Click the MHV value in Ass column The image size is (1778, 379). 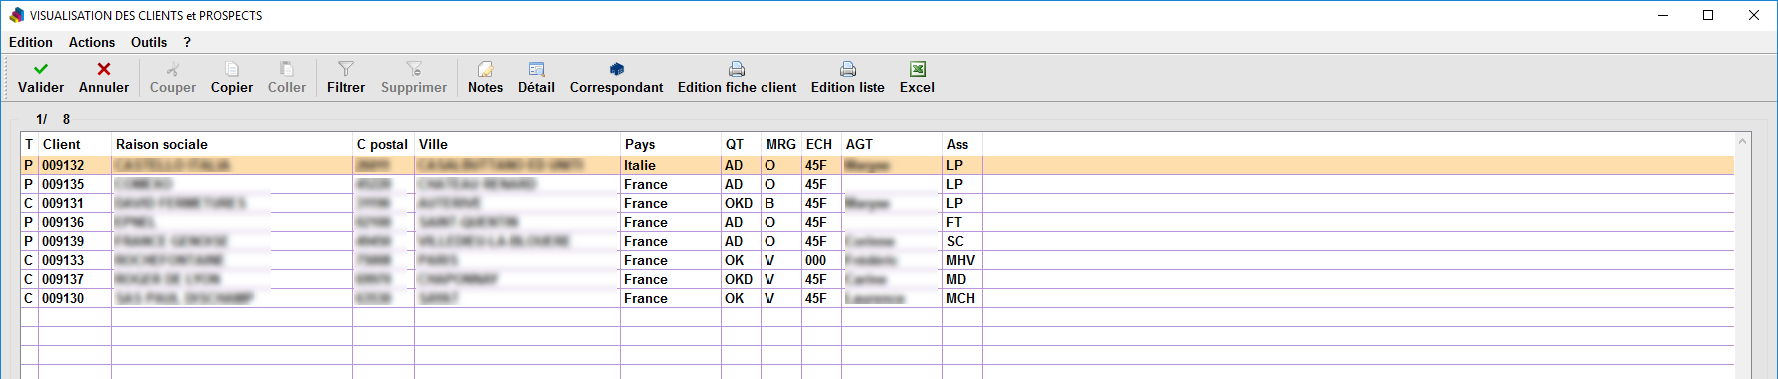tap(960, 260)
